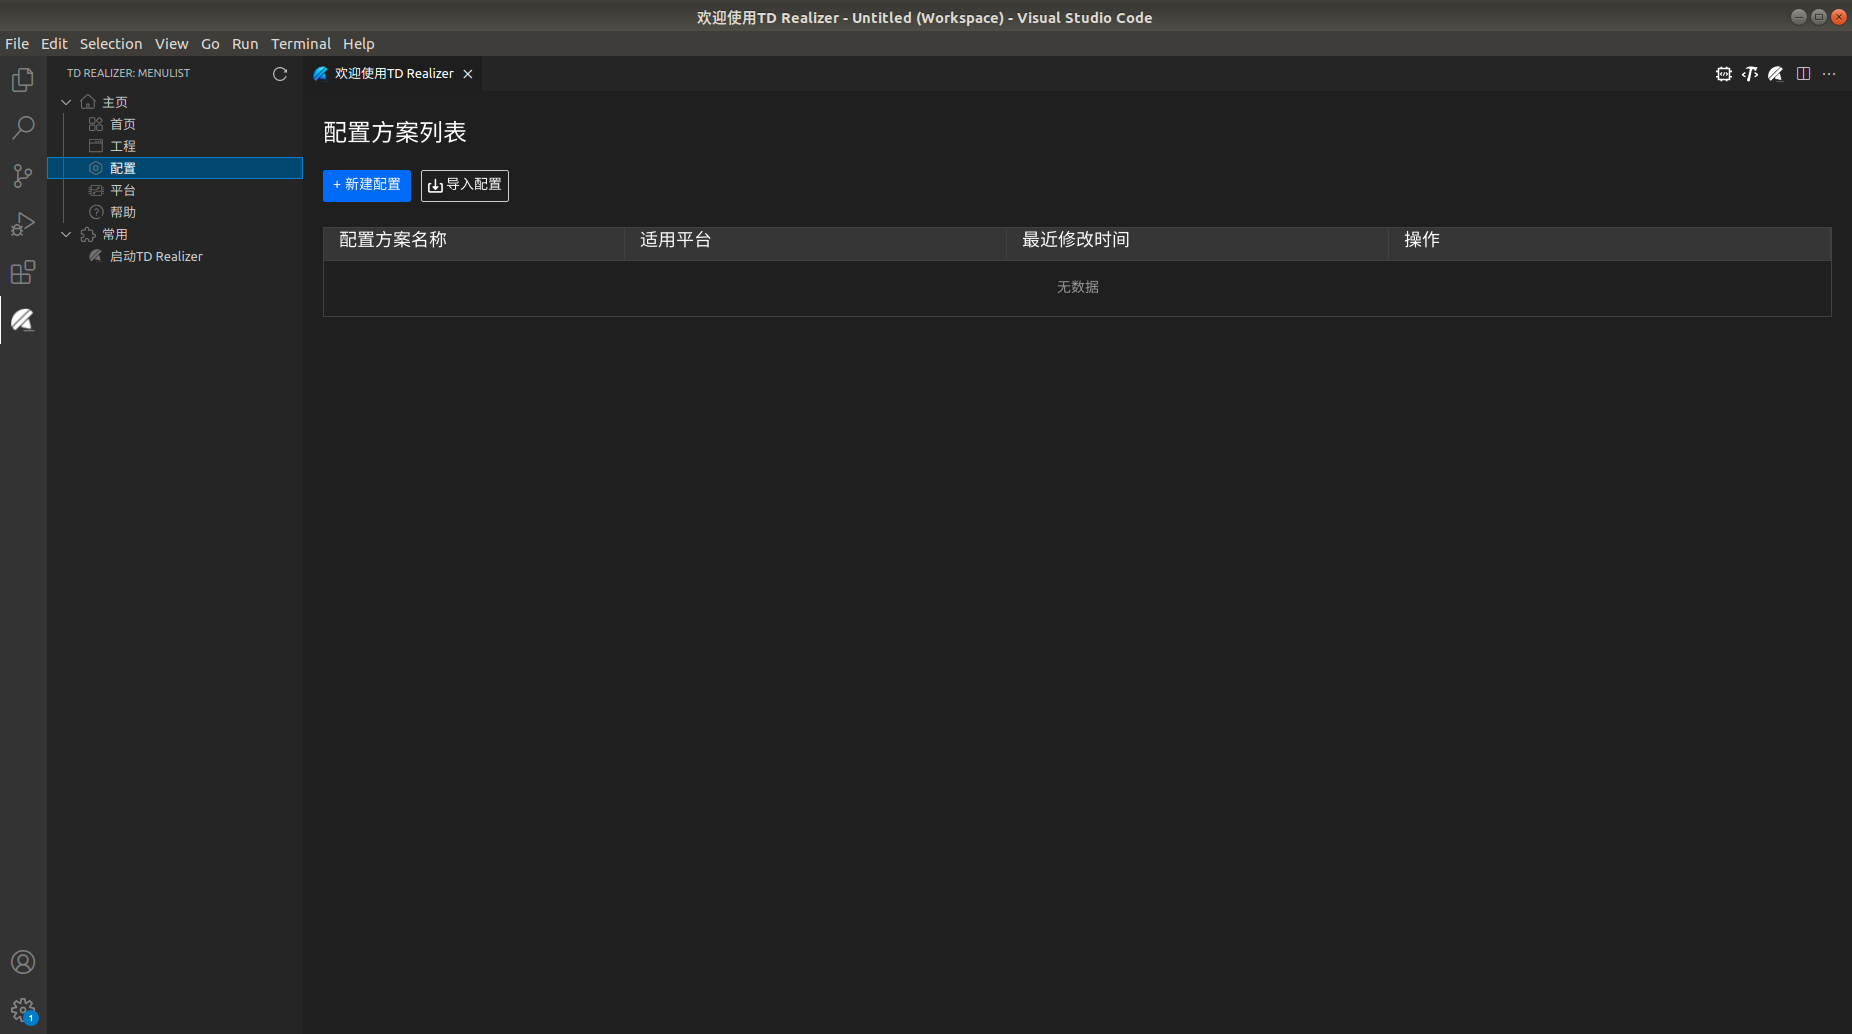The image size is (1852, 1034).
Task: Click the 配置方案名称 column header
Action: click(393, 240)
